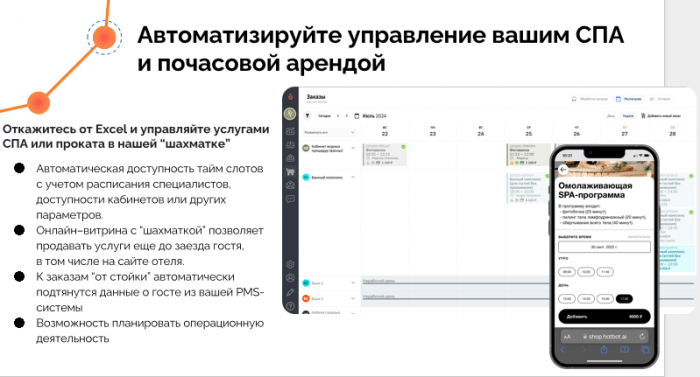This screenshot has width=700, height=377.
Task: Select the 10:20 morning time slot
Action: tap(586, 272)
